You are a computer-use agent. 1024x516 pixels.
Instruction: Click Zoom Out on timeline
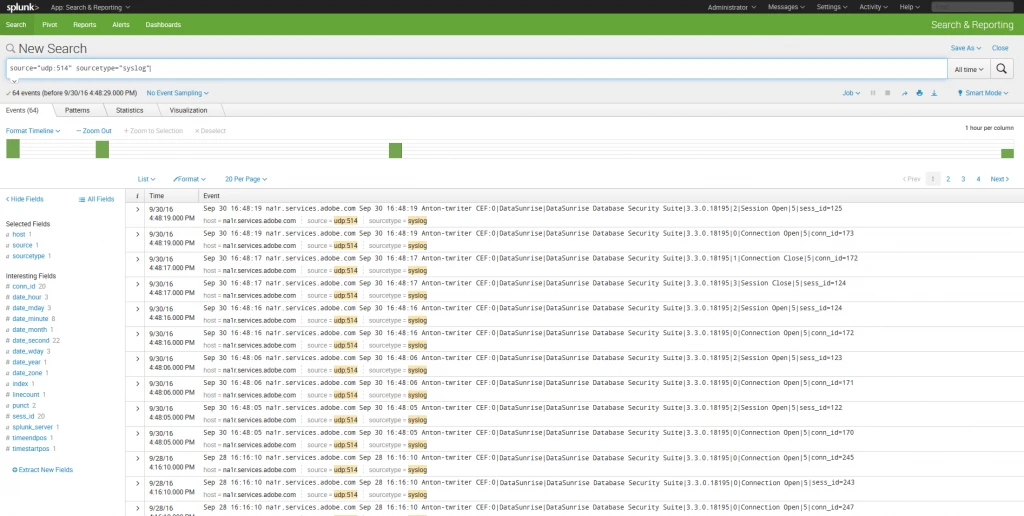[x=94, y=131]
